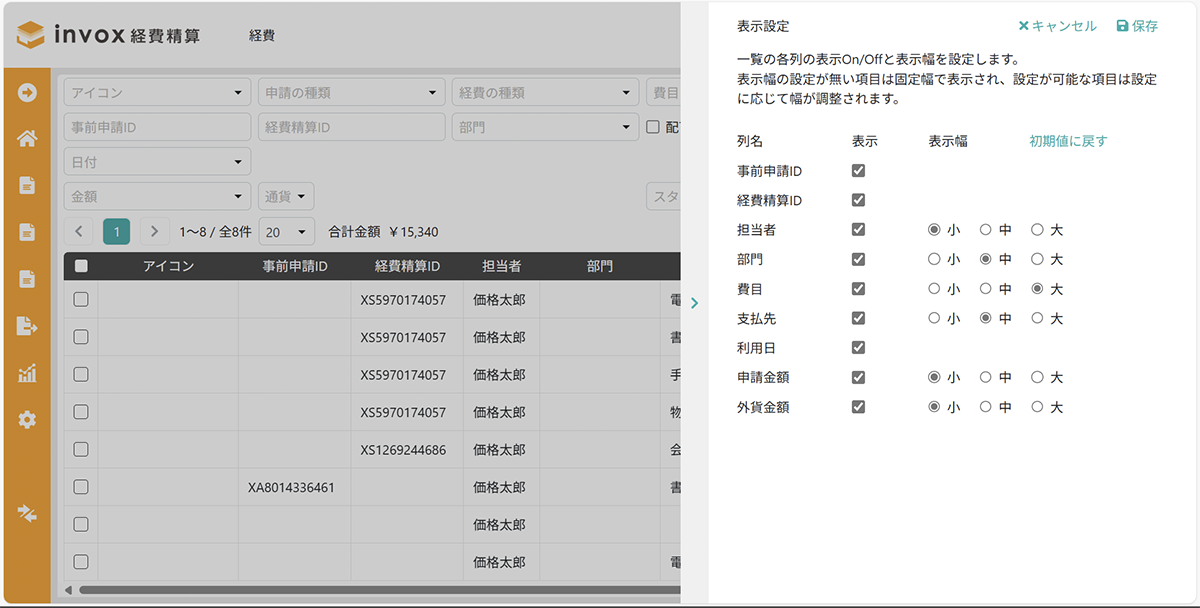This screenshot has height=608, width=1200.
Task: Collapse display settings panel with chevron
Action: tap(694, 303)
